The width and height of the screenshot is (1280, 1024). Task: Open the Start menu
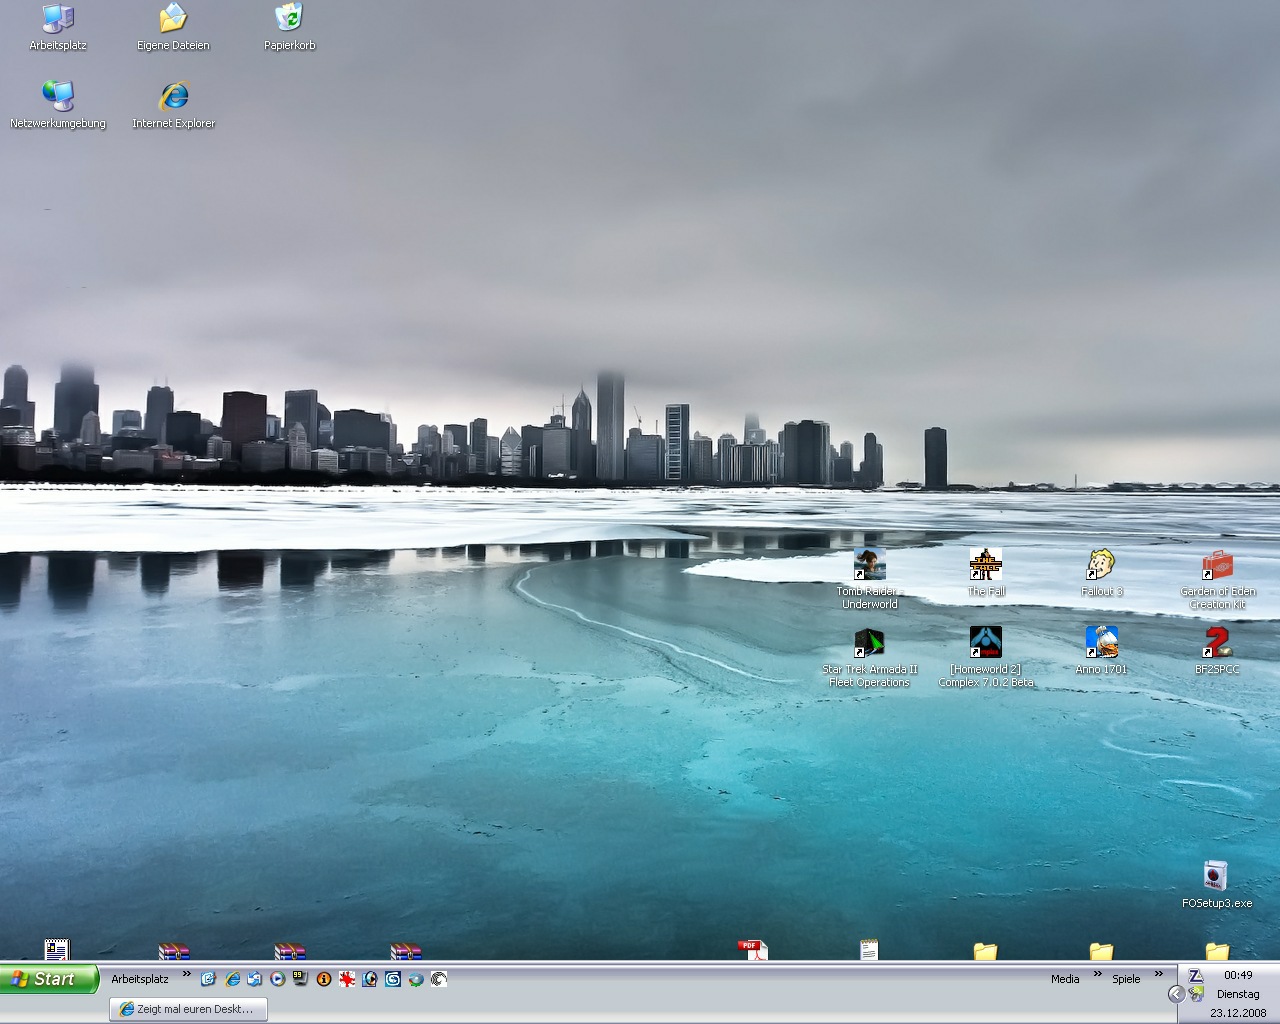coord(50,979)
